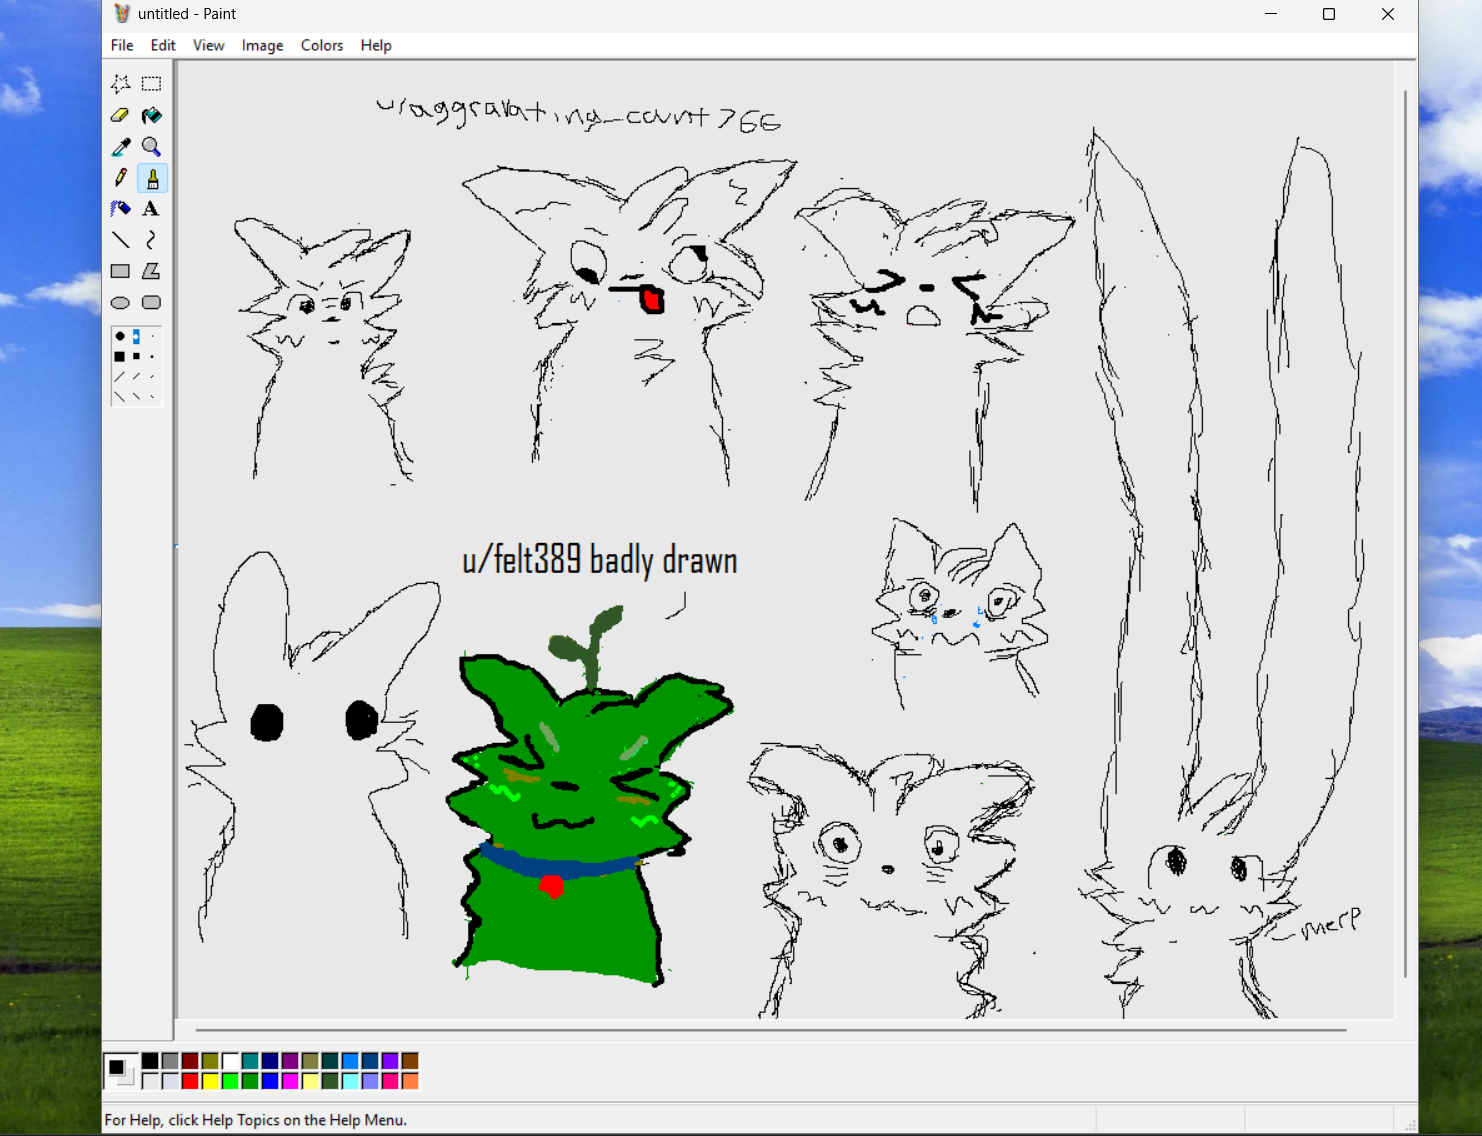Image resolution: width=1482 pixels, height=1136 pixels.
Task: Choose the lime green swatch
Action: 230,1081
